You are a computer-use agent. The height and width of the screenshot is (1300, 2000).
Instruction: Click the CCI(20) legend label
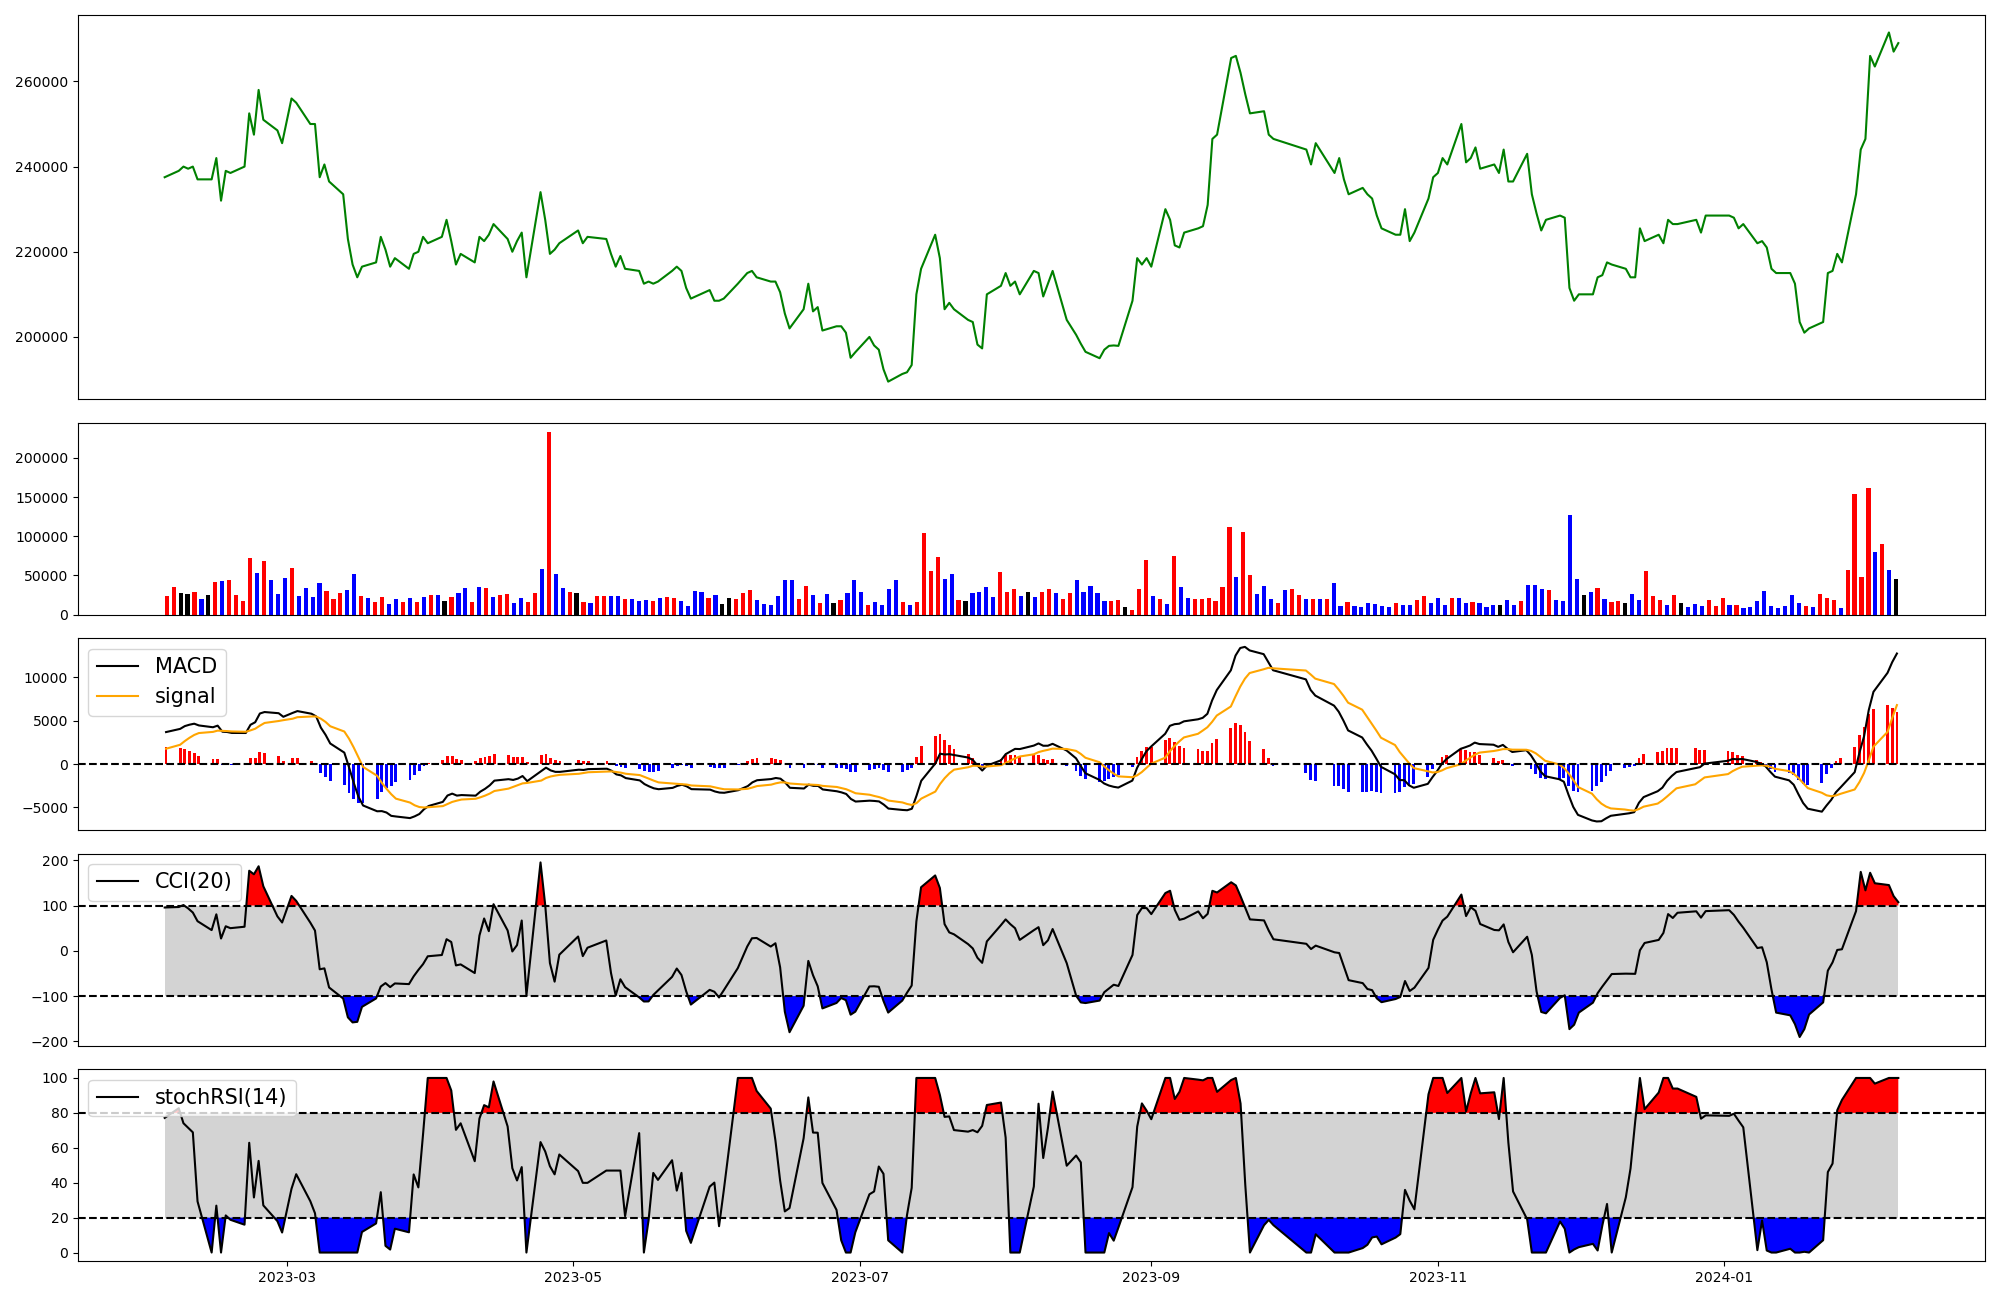click(192, 881)
